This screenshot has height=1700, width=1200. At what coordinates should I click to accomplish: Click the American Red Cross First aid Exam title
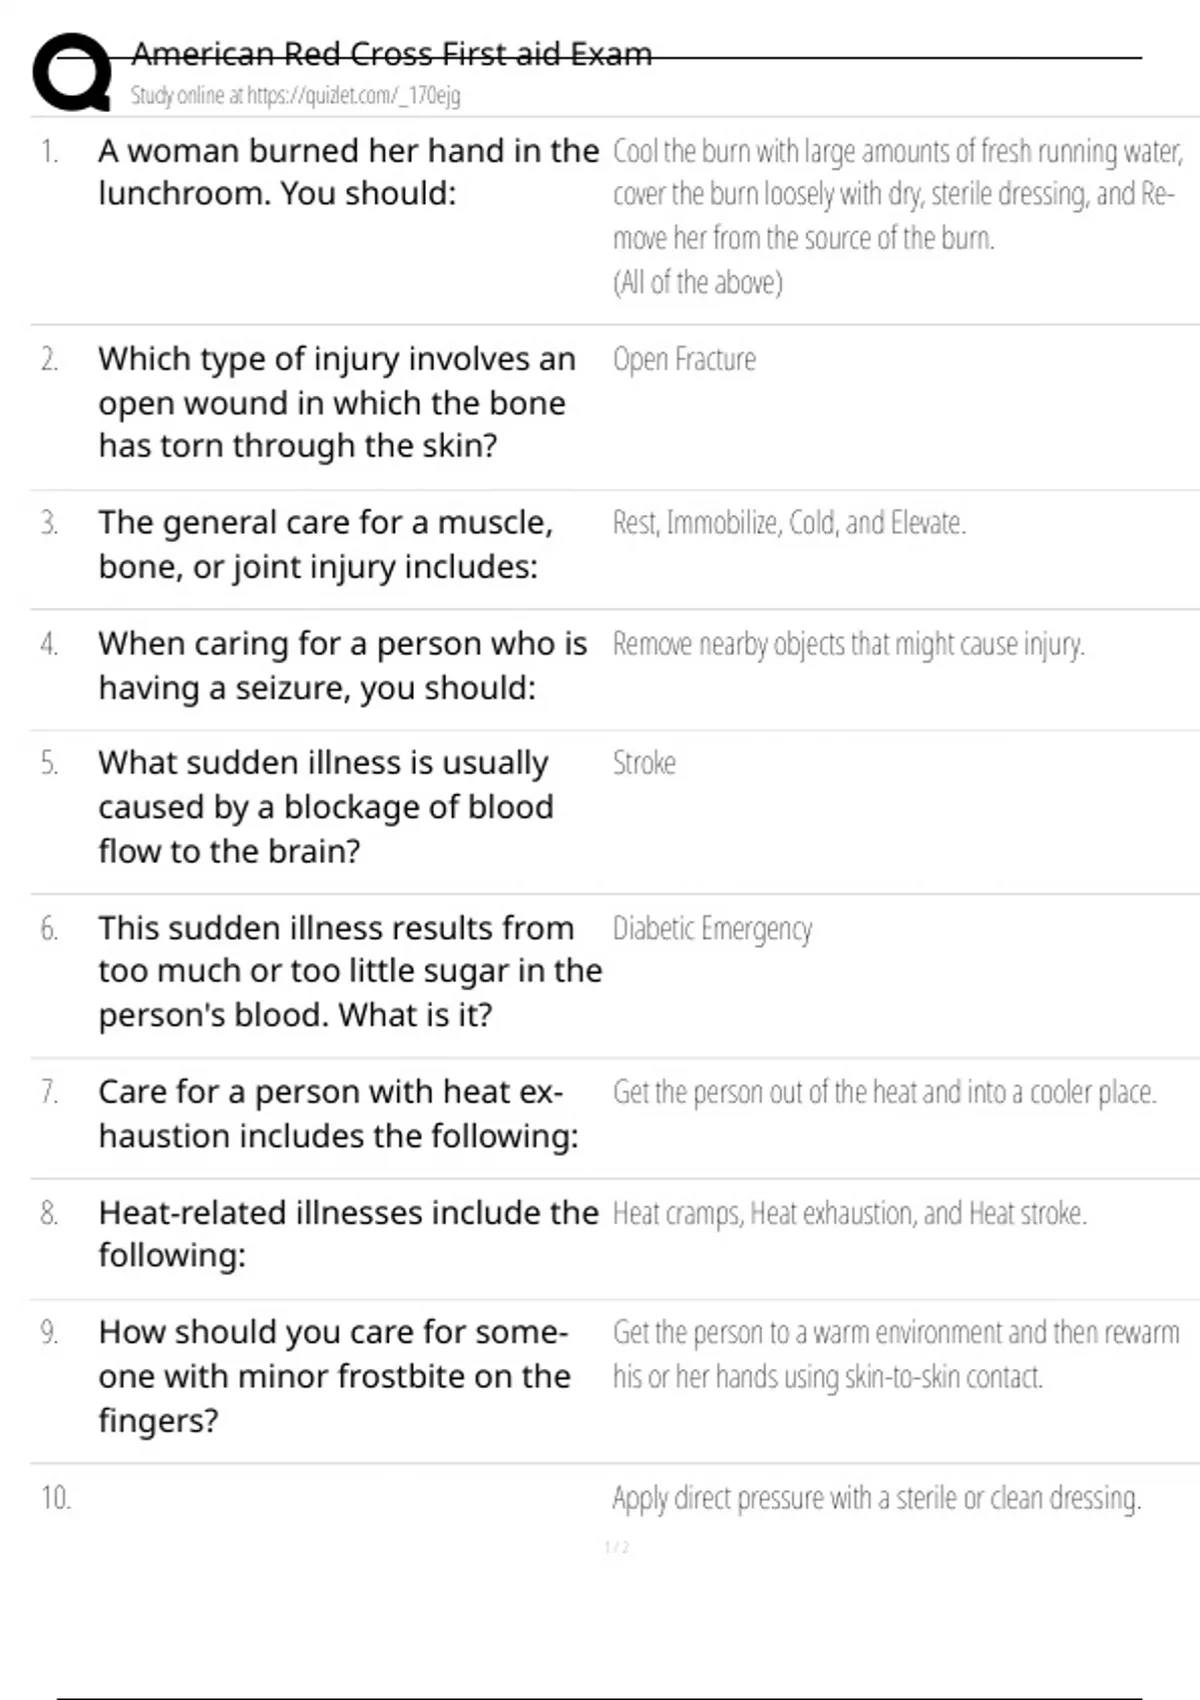click(391, 53)
